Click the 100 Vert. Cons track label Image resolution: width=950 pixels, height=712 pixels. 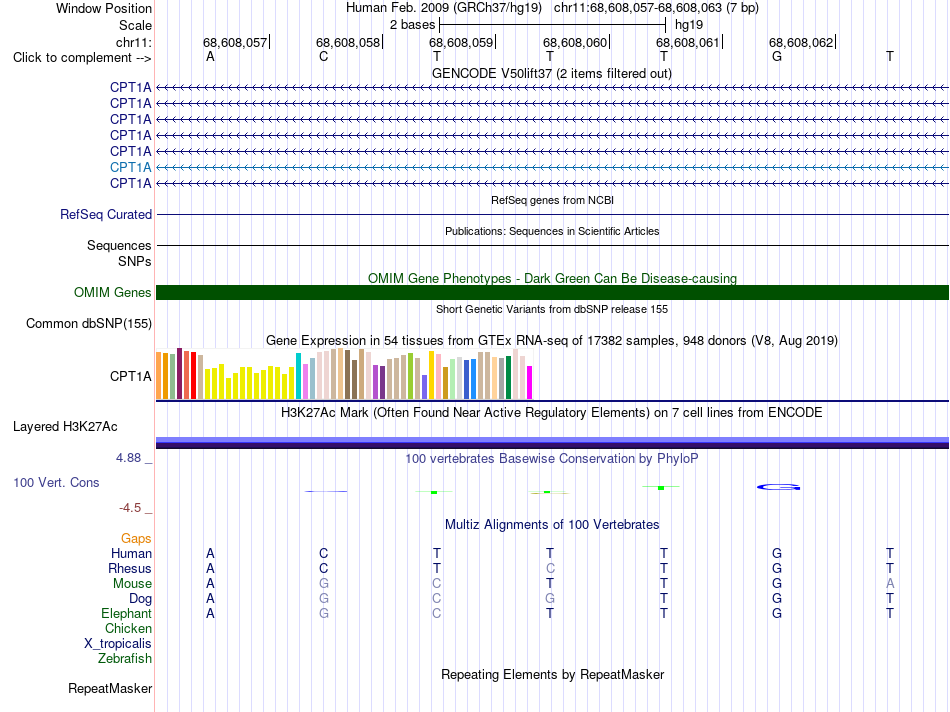(x=56, y=483)
